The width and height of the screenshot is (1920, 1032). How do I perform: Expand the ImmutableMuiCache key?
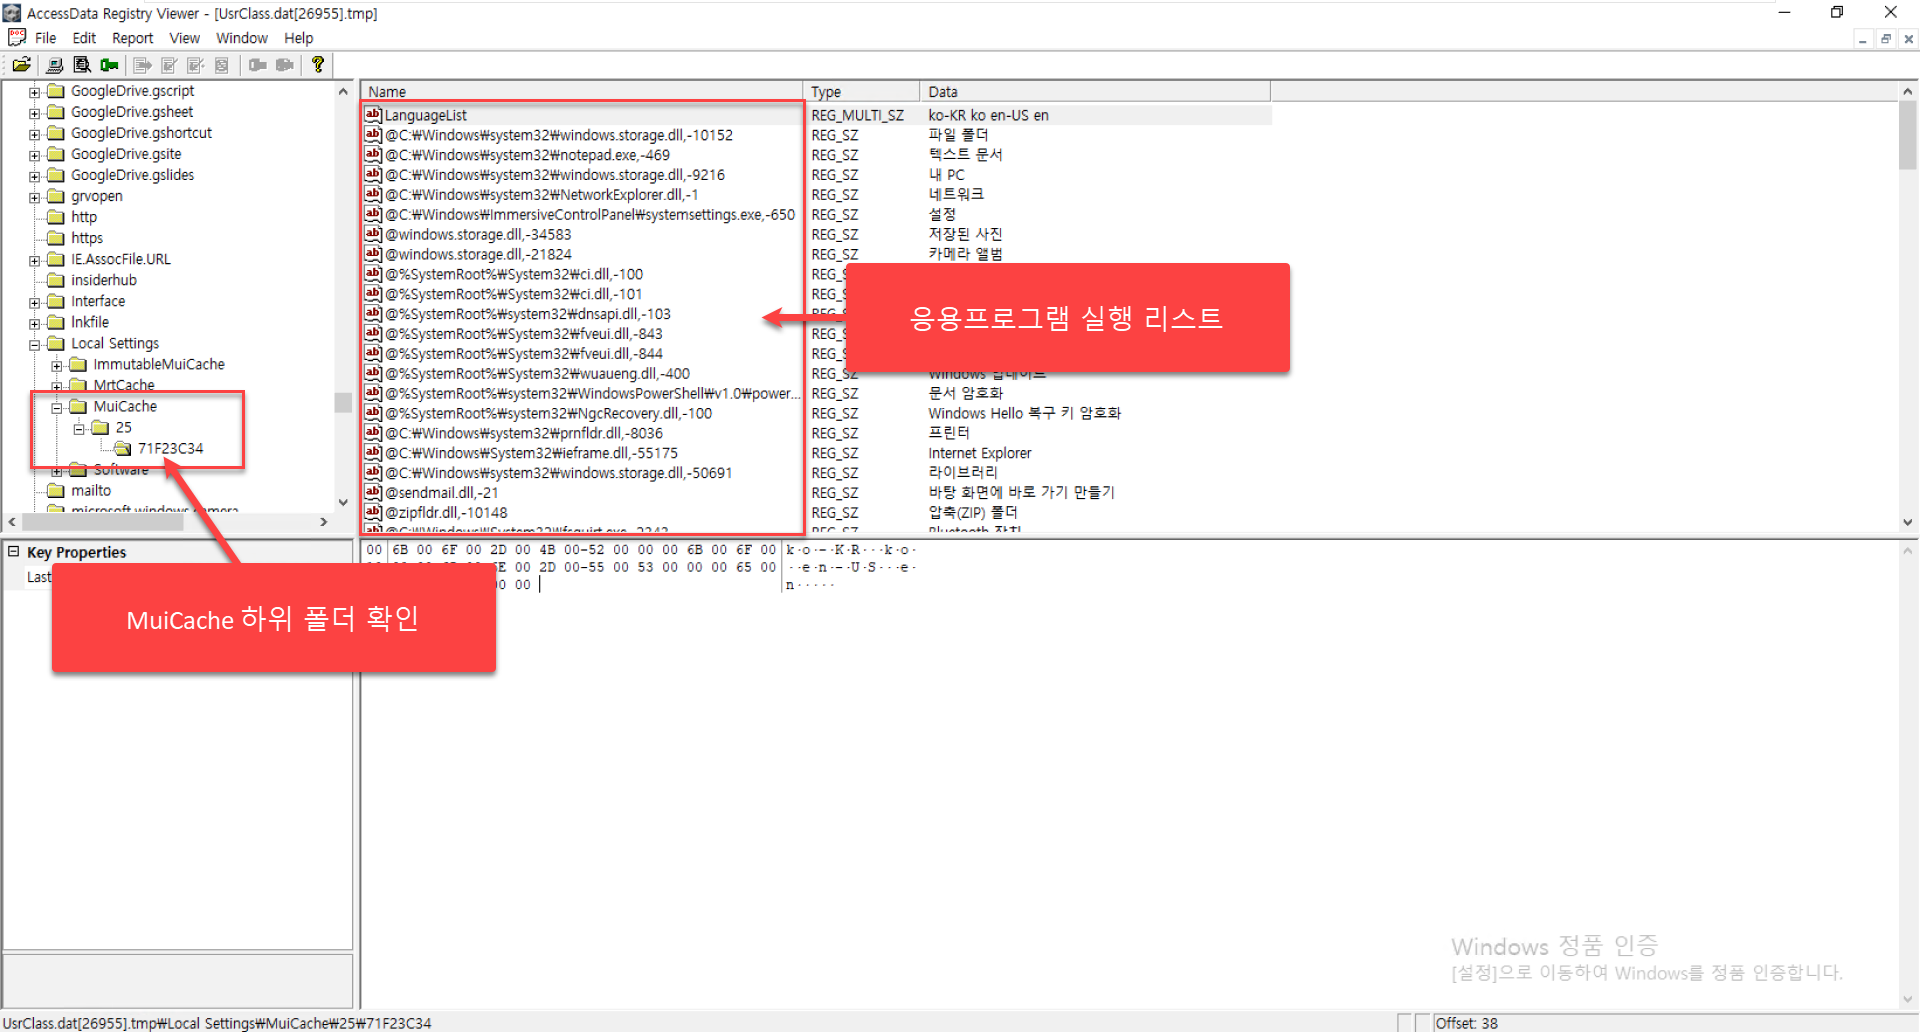[x=57, y=365]
